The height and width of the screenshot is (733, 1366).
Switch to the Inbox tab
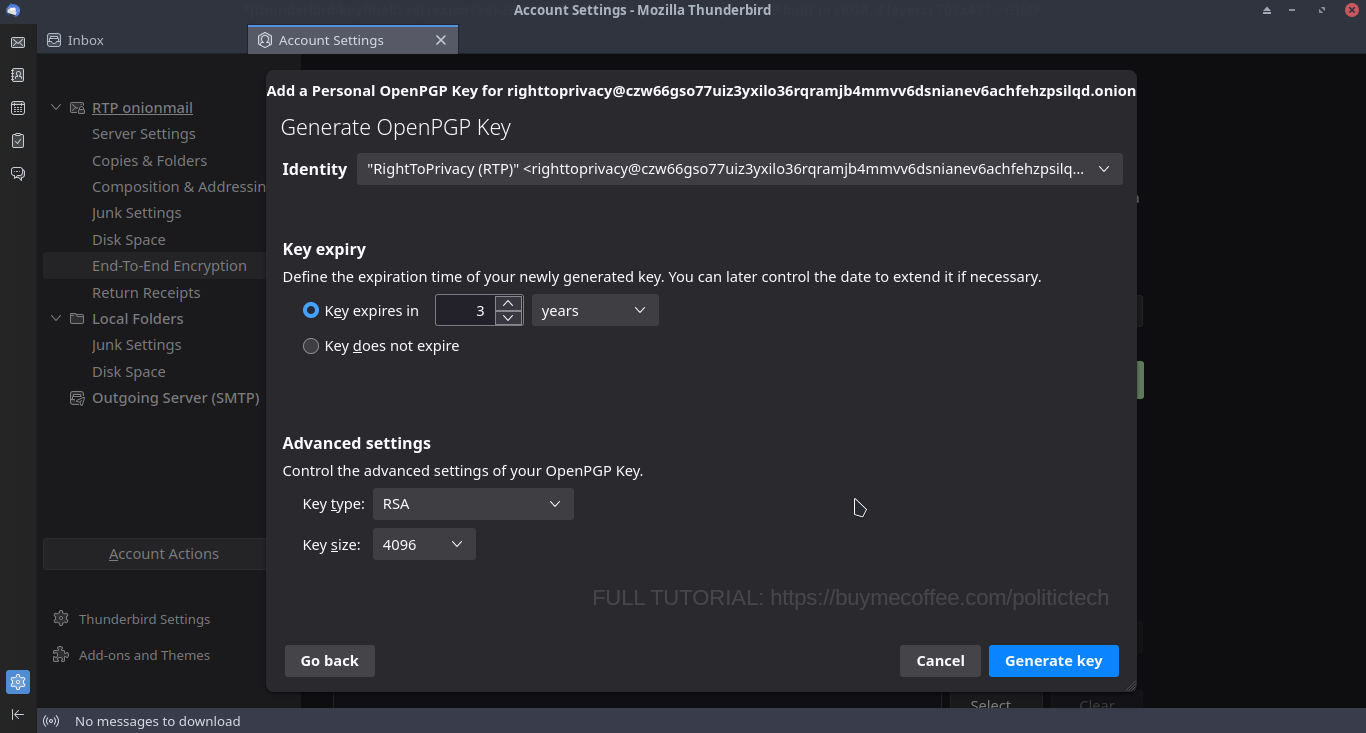coord(143,40)
